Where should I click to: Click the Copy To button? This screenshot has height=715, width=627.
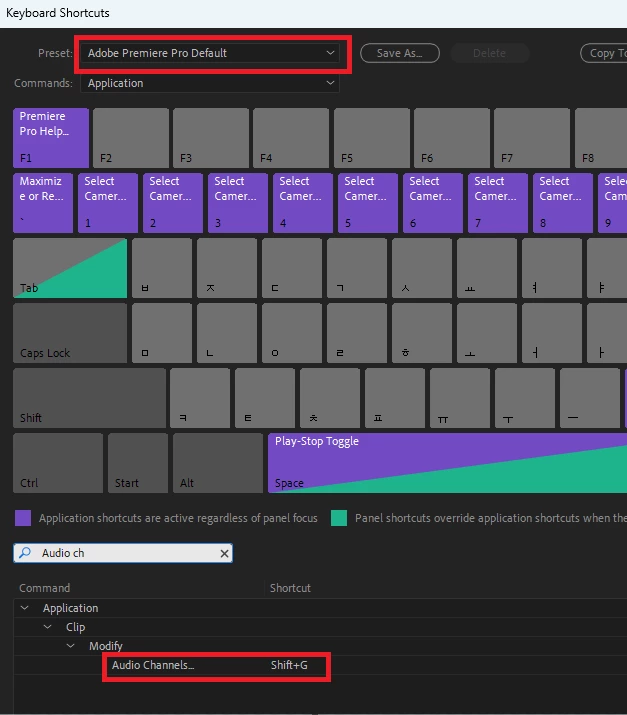604,53
